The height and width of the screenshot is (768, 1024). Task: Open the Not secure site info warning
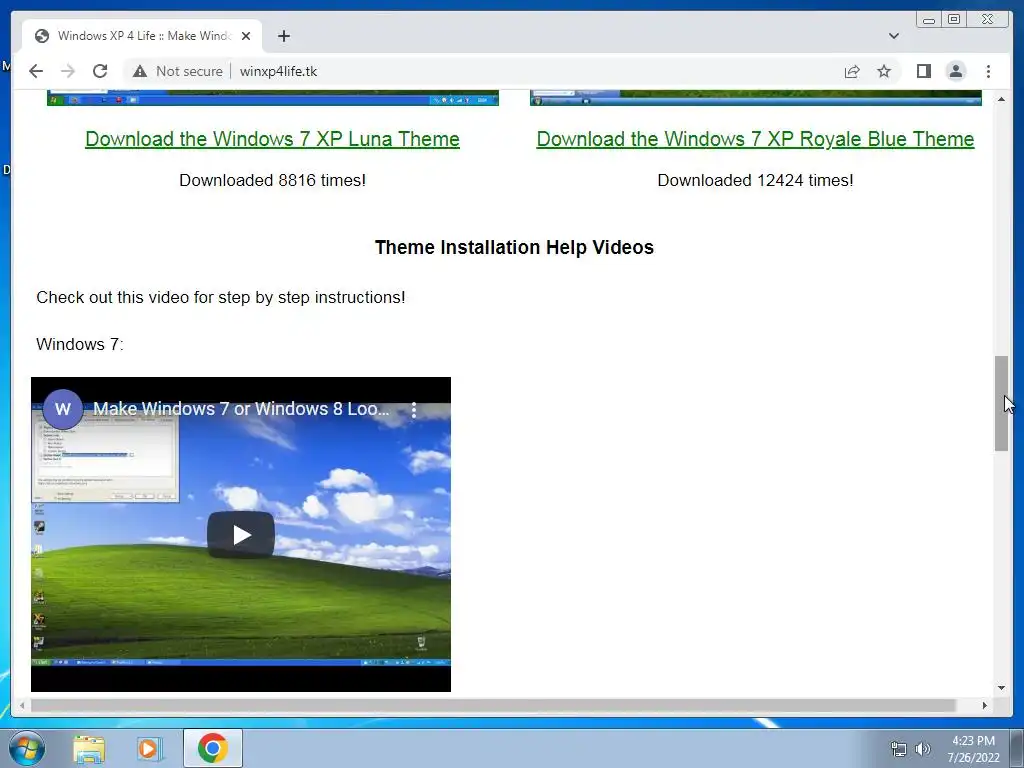click(x=178, y=71)
